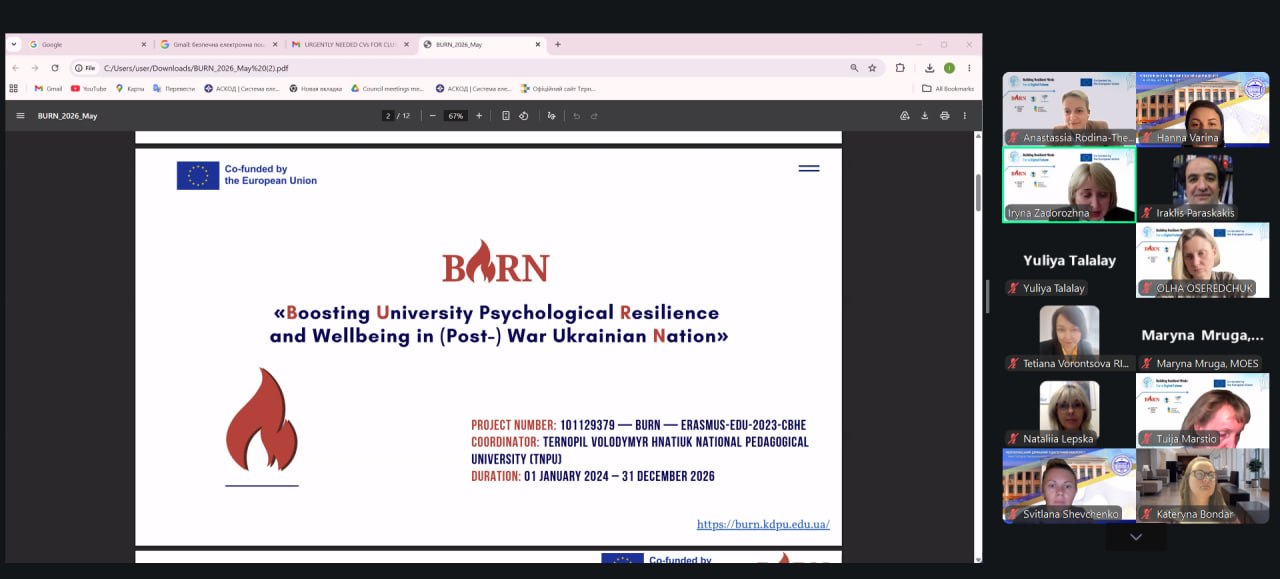Open the PDF viewer sidebar menu icon
The width and height of the screenshot is (1280, 579).
tap(20, 116)
